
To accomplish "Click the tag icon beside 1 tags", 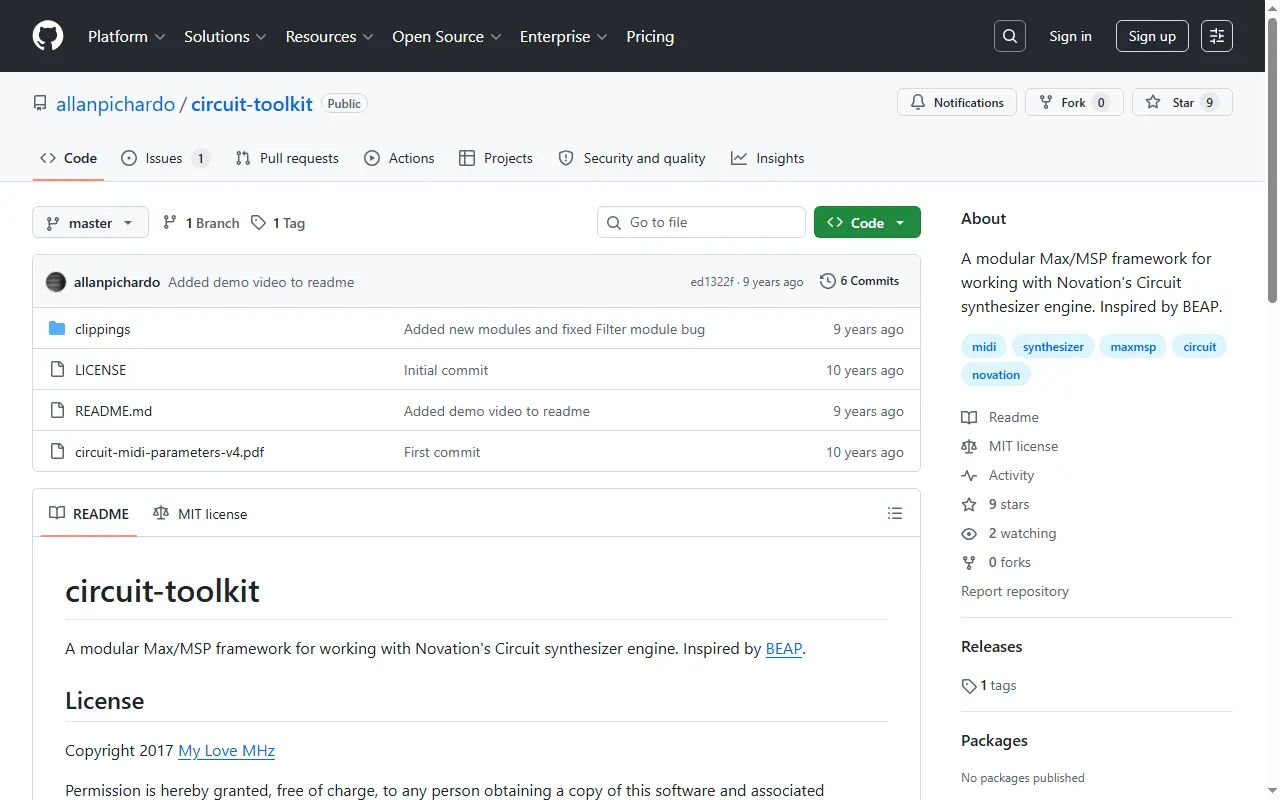I will point(969,686).
